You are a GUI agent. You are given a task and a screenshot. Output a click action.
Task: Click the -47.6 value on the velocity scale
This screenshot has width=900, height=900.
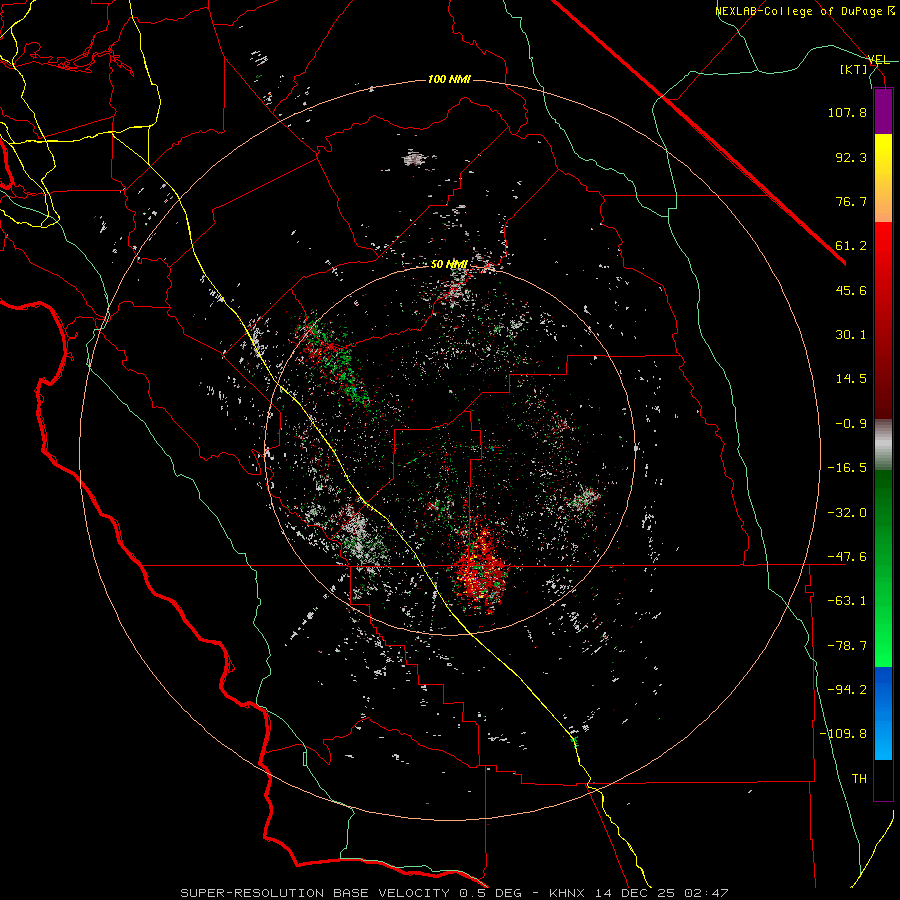[847, 557]
